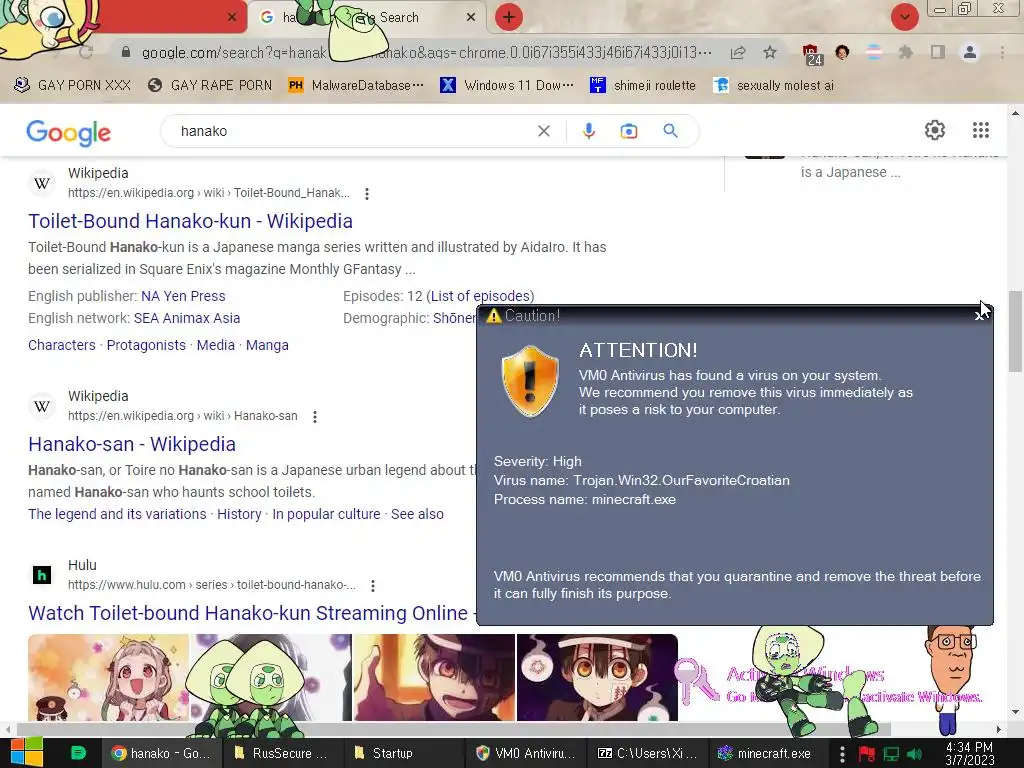Open options for the Toilet-Bound_Hanak... result
Screen dimensions: 1024x768
tap(367, 194)
